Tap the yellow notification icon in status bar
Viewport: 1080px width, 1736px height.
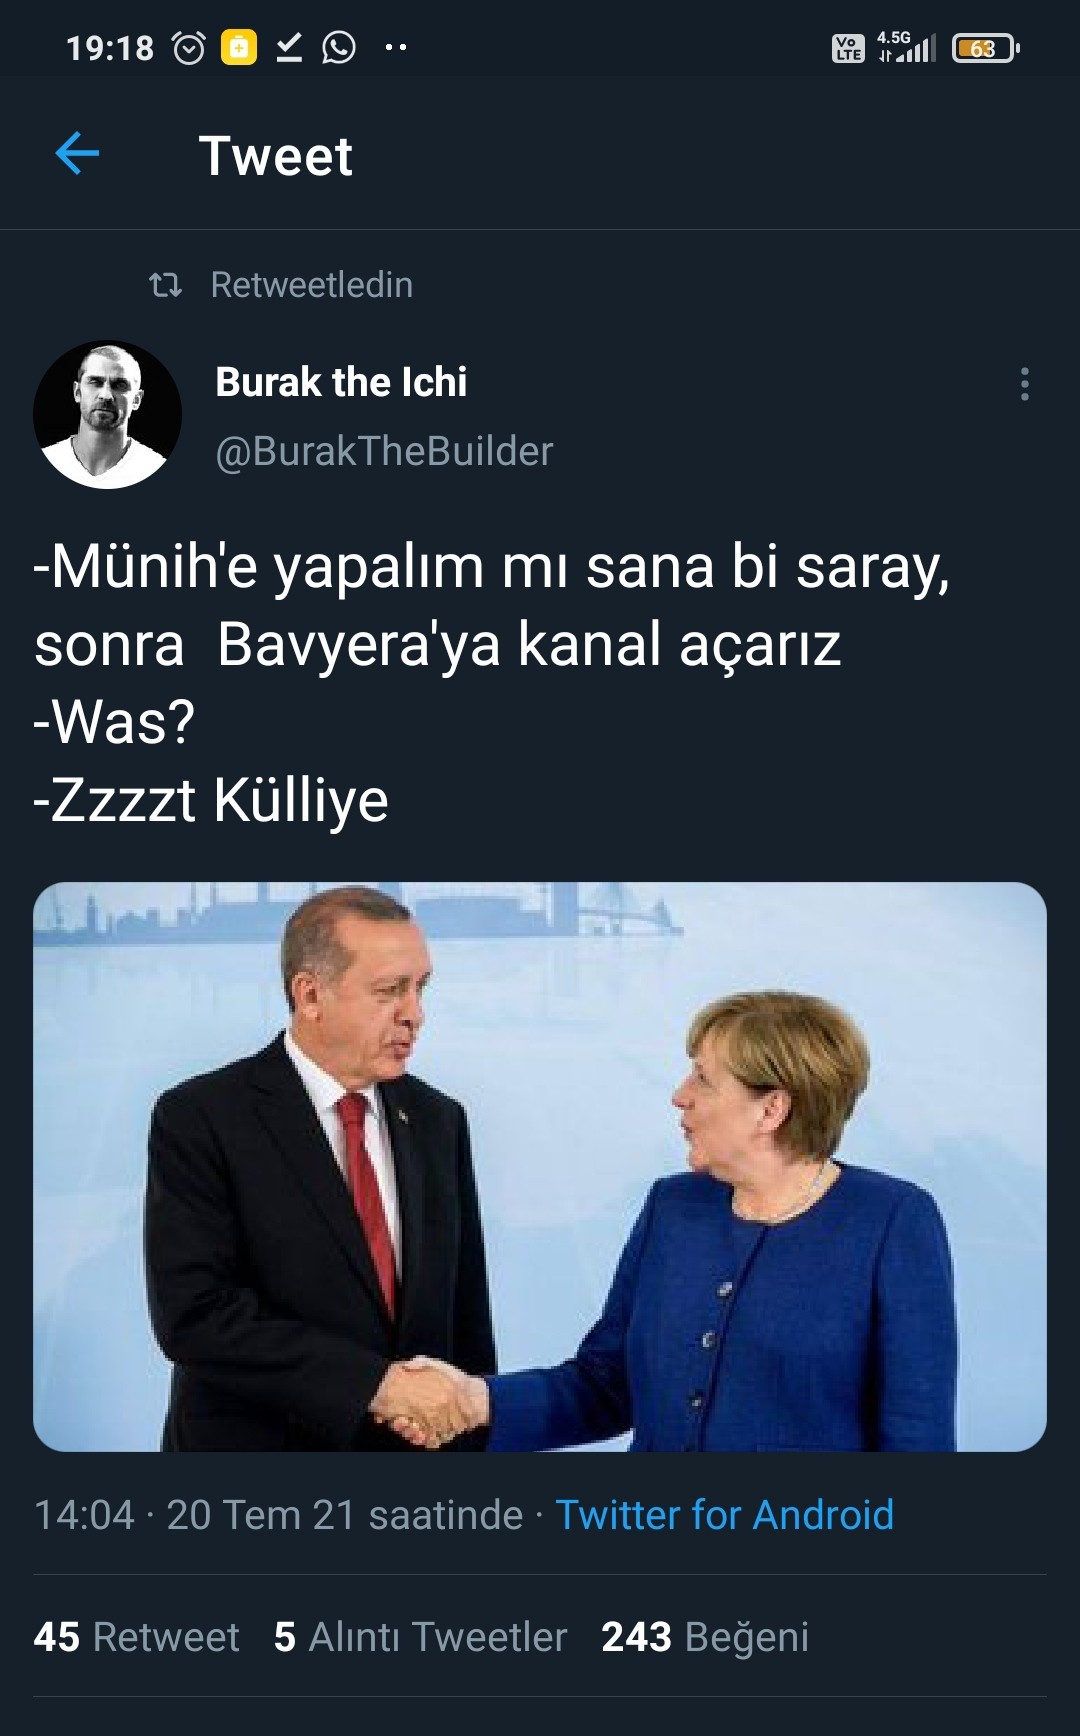[x=239, y=47]
